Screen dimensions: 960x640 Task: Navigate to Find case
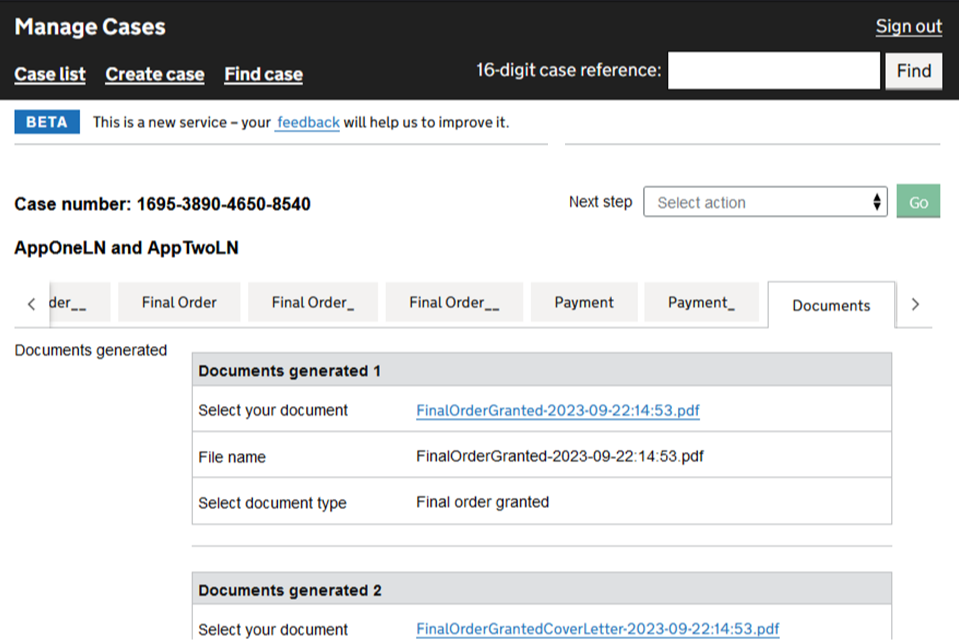263,75
